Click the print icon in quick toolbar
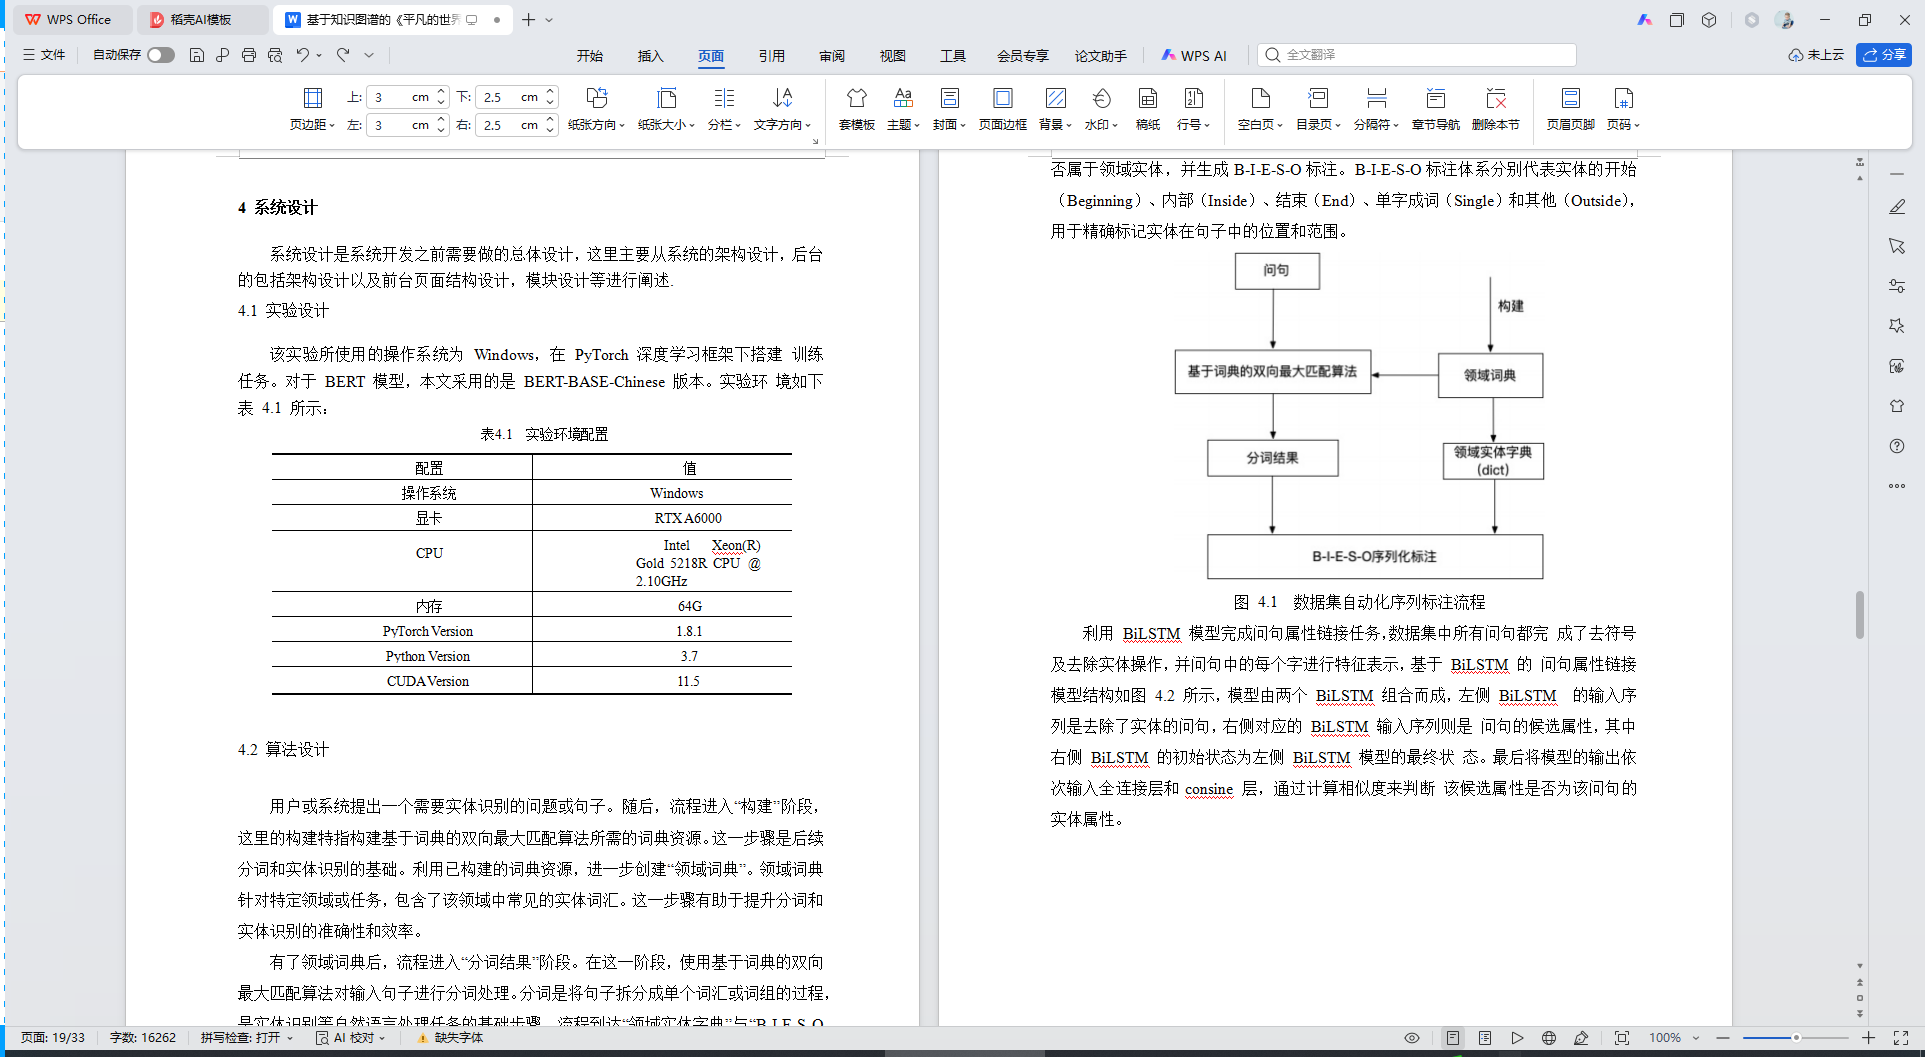Screen dimensions: 1925x1057 coord(249,55)
